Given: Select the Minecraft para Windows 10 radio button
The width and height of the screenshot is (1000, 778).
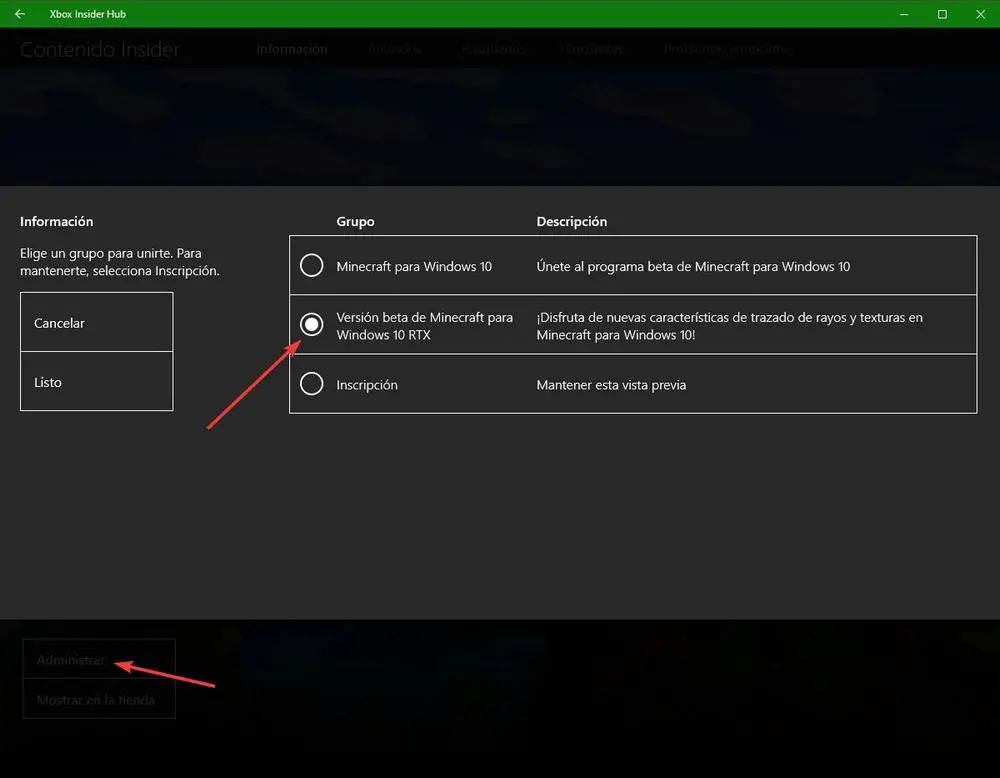Looking at the screenshot, I should (312, 265).
